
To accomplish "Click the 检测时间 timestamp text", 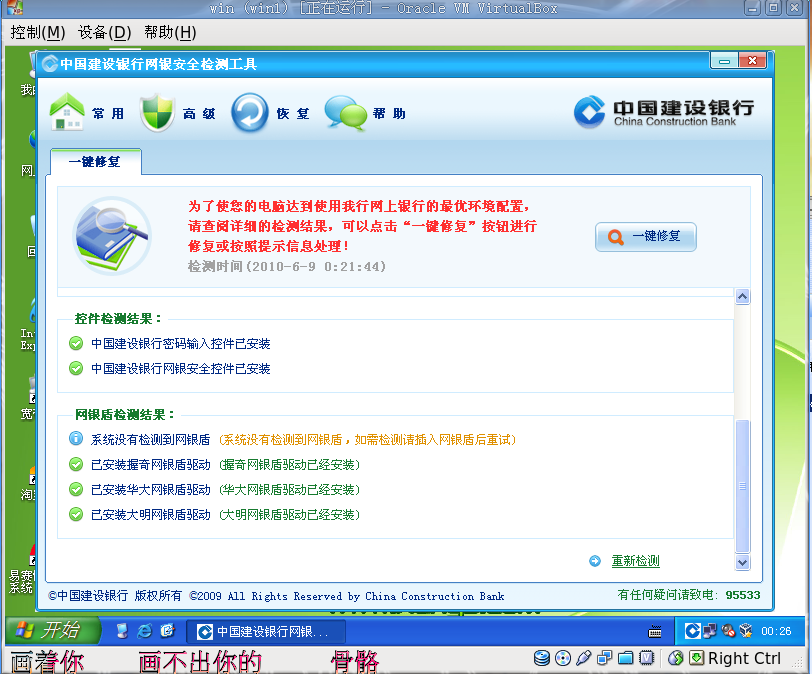I will 286,267.
